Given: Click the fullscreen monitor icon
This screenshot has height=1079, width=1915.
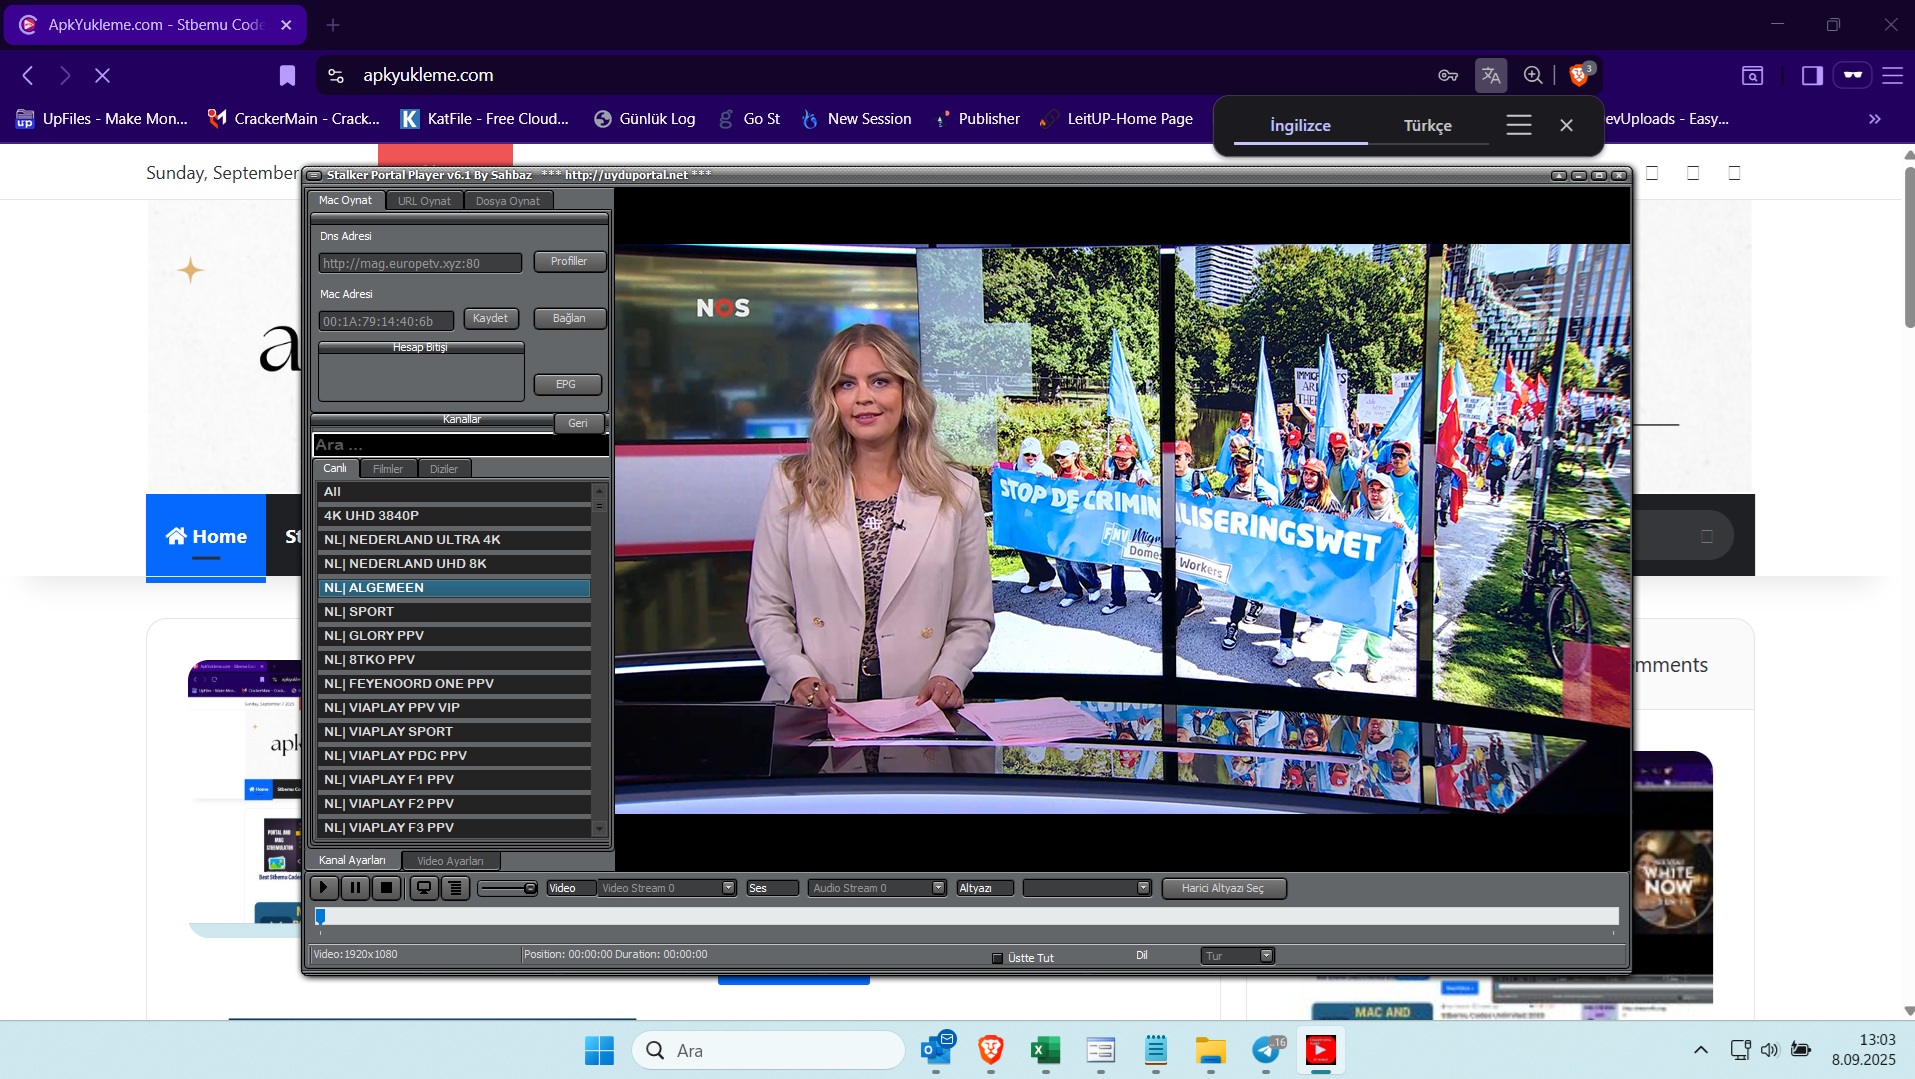Looking at the screenshot, I should [x=424, y=888].
